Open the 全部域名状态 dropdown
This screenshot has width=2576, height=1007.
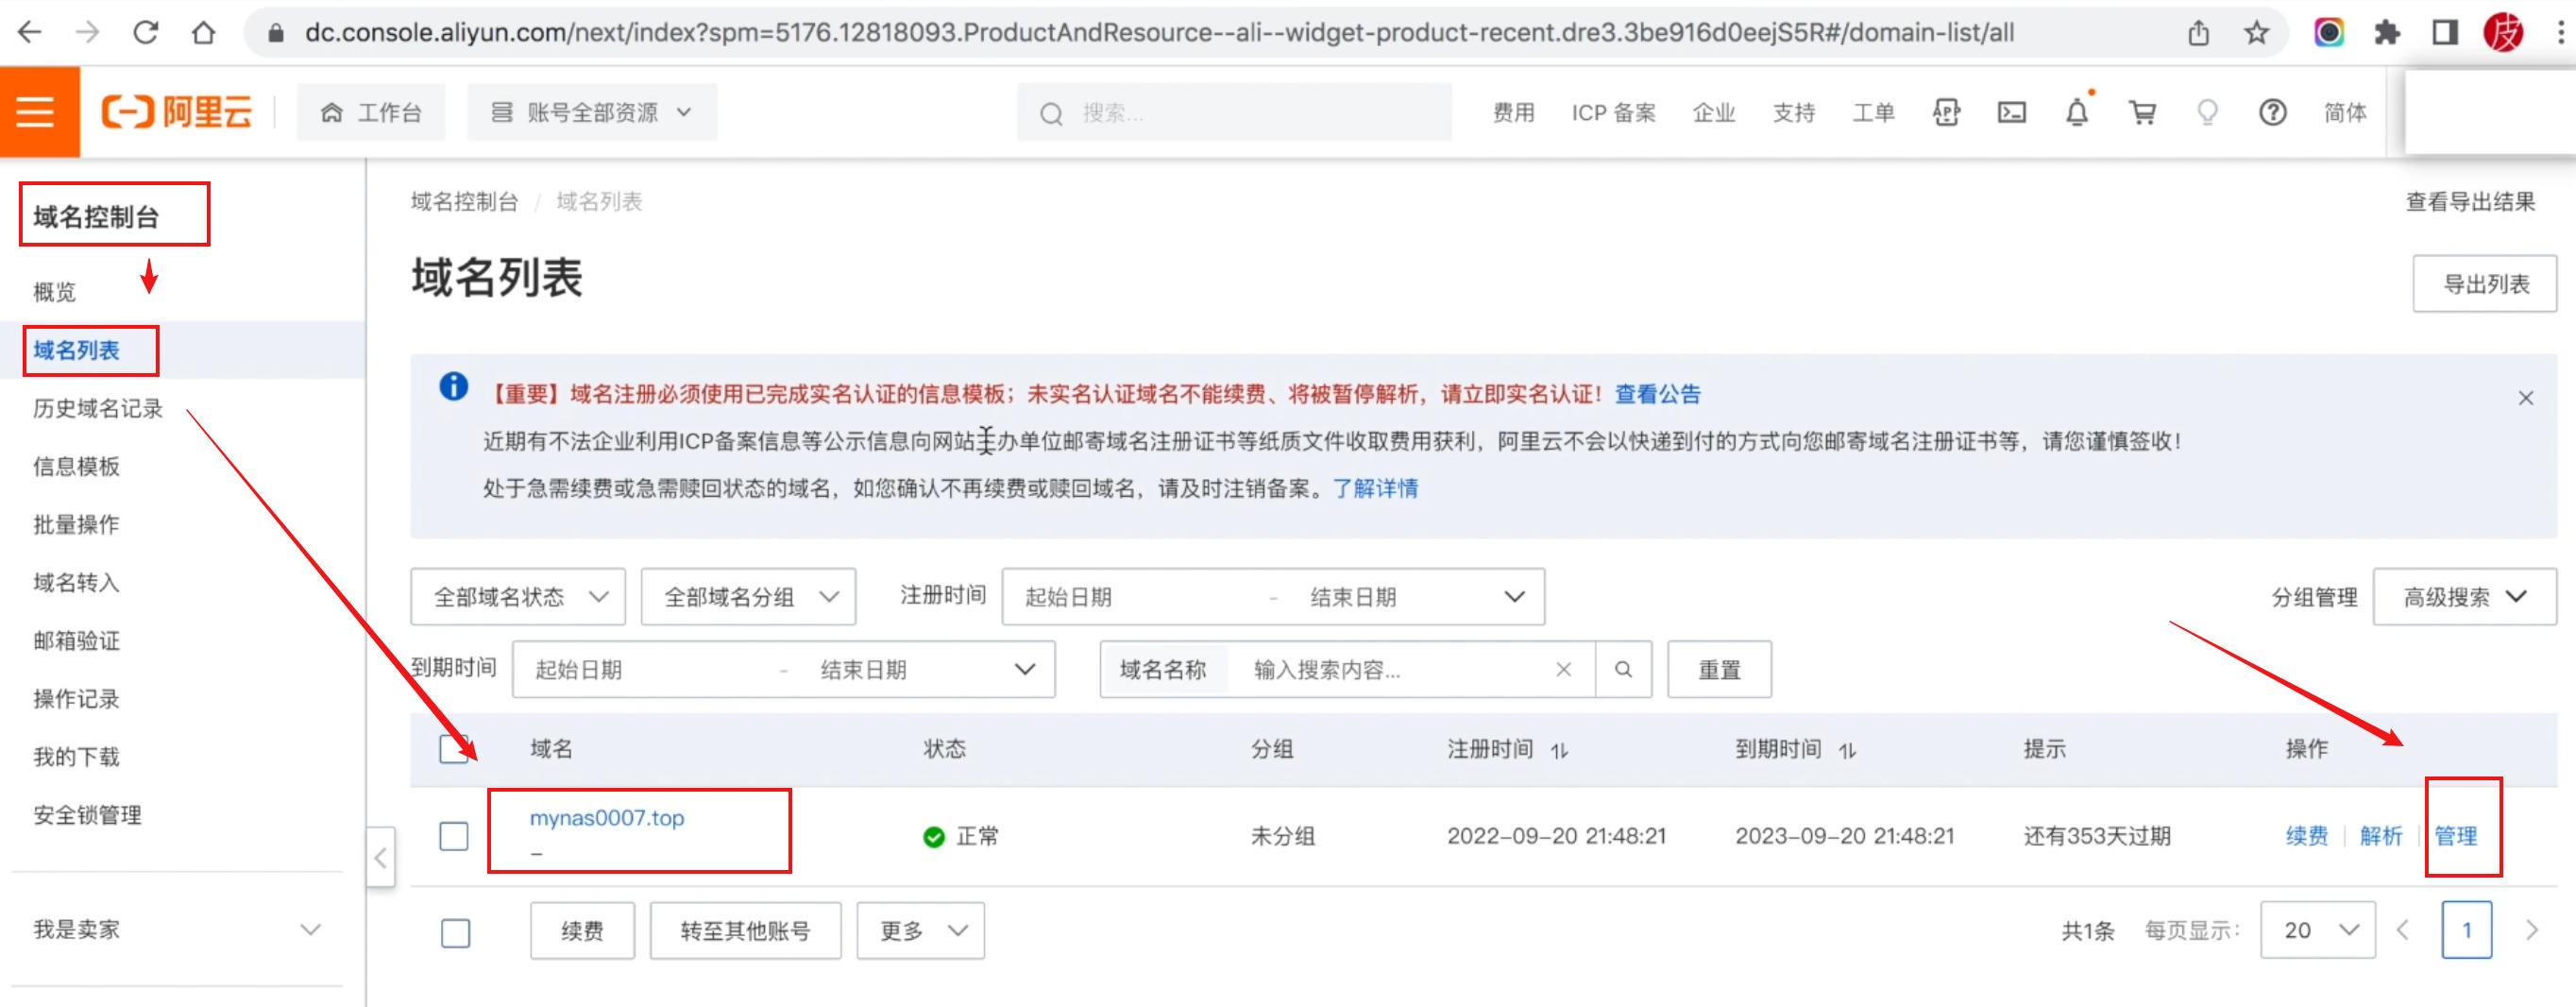[518, 596]
